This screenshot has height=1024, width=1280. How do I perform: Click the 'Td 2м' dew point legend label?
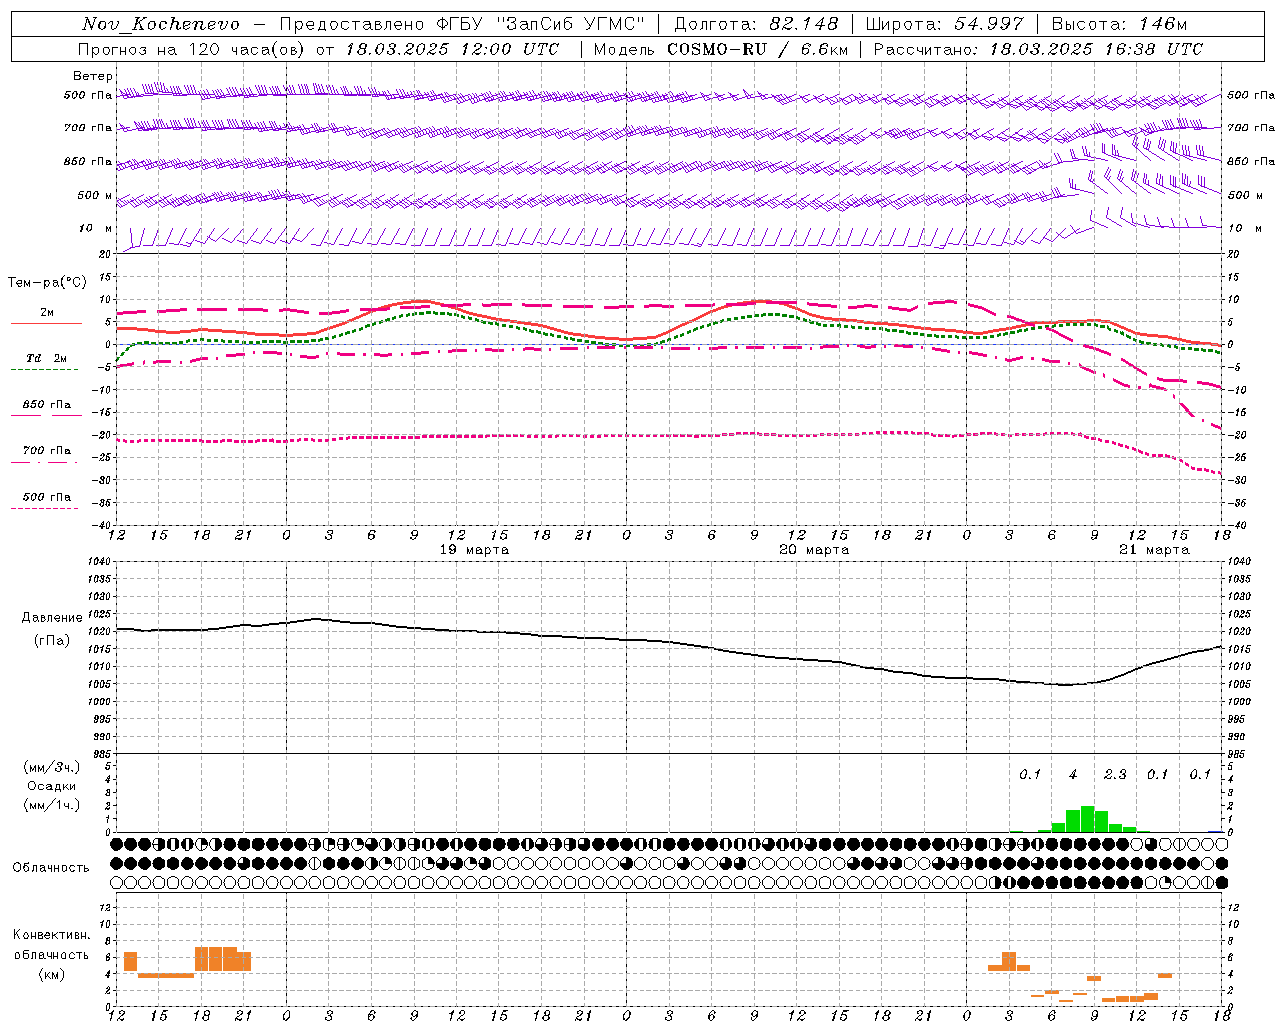(47, 358)
